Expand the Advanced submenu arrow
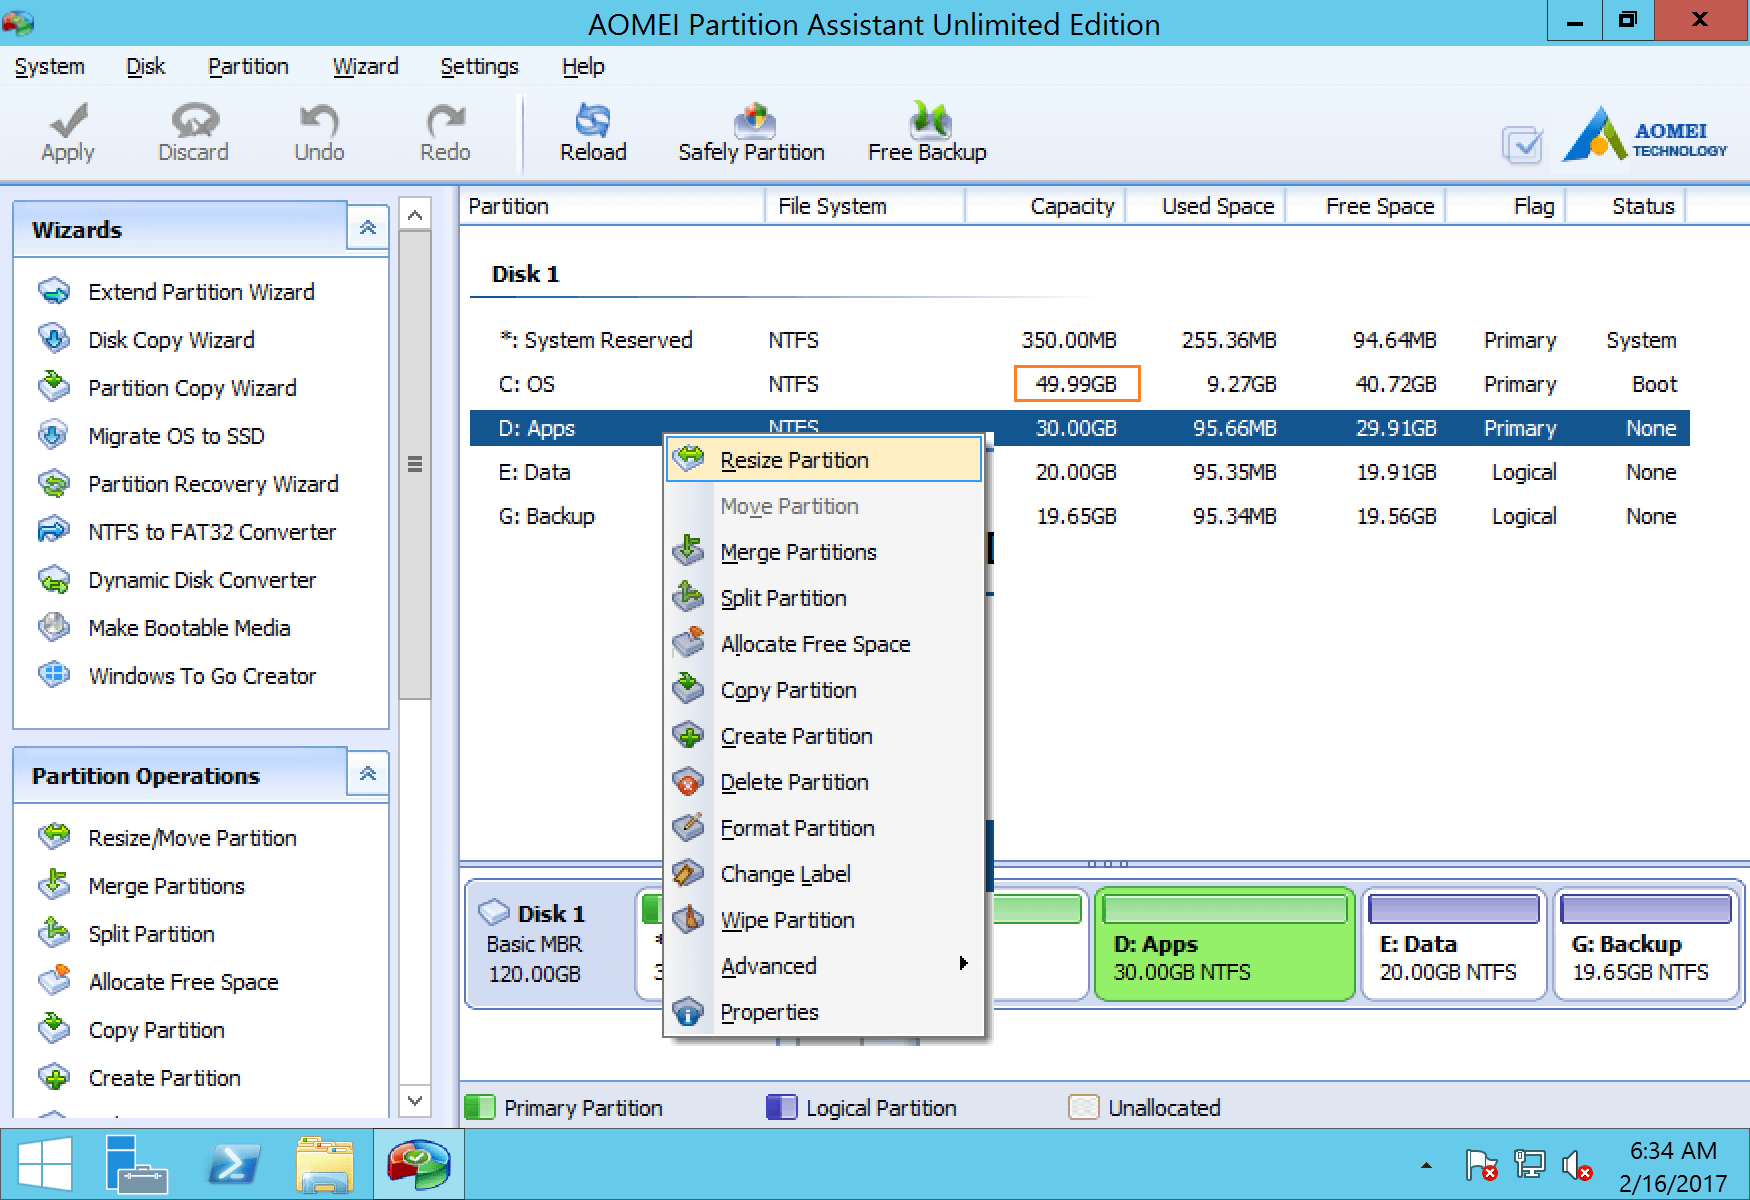Viewport: 1750px width, 1200px height. pos(963,964)
